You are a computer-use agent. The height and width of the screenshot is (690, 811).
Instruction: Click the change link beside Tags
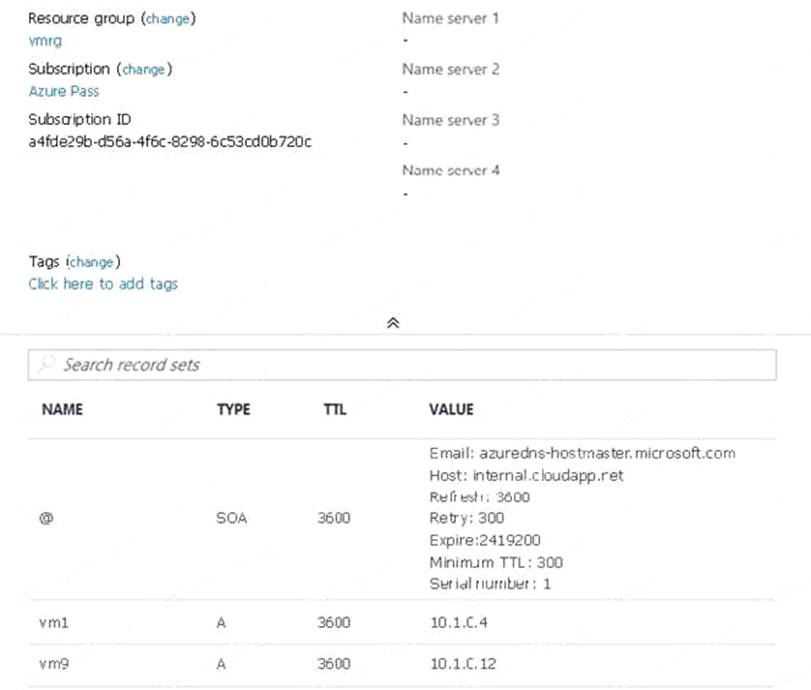tap(92, 262)
